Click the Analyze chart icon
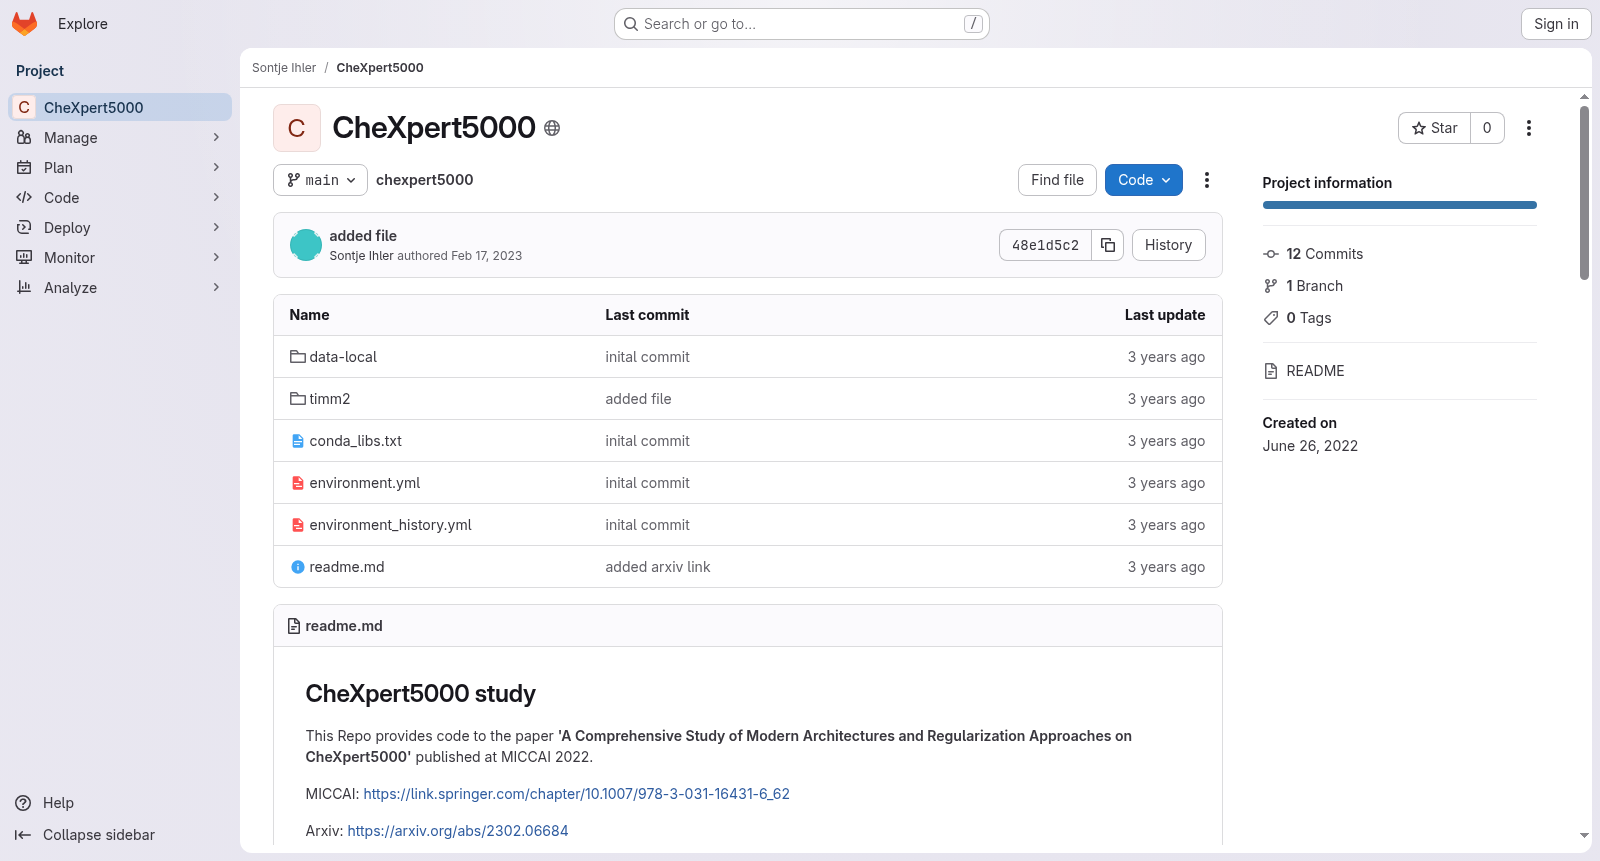Image resolution: width=1600 pixels, height=861 pixels. pos(24,288)
